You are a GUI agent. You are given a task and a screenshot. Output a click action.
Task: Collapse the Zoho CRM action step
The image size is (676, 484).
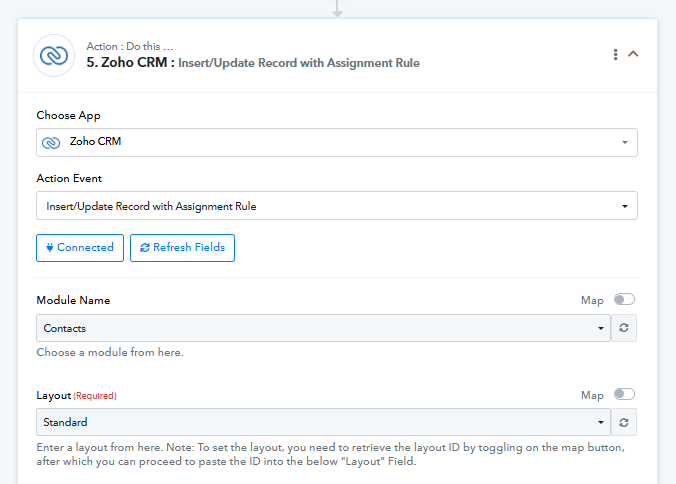click(x=633, y=55)
